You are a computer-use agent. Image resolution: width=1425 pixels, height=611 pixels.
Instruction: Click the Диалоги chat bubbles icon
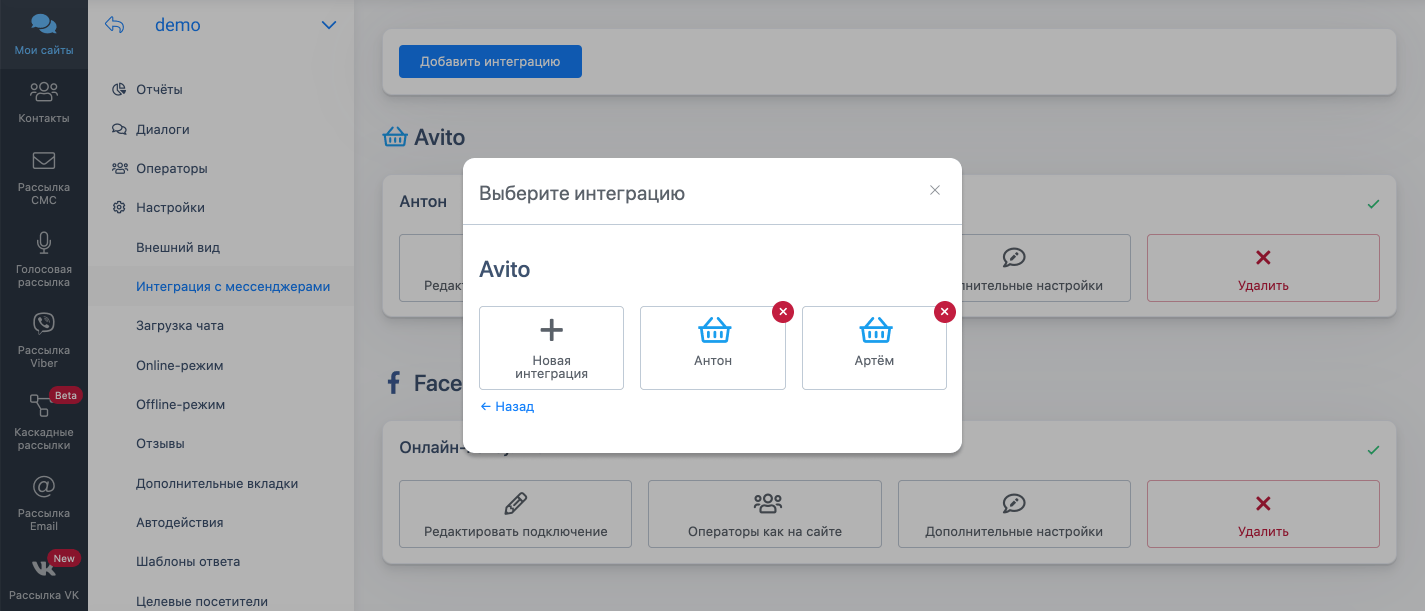(119, 129)
